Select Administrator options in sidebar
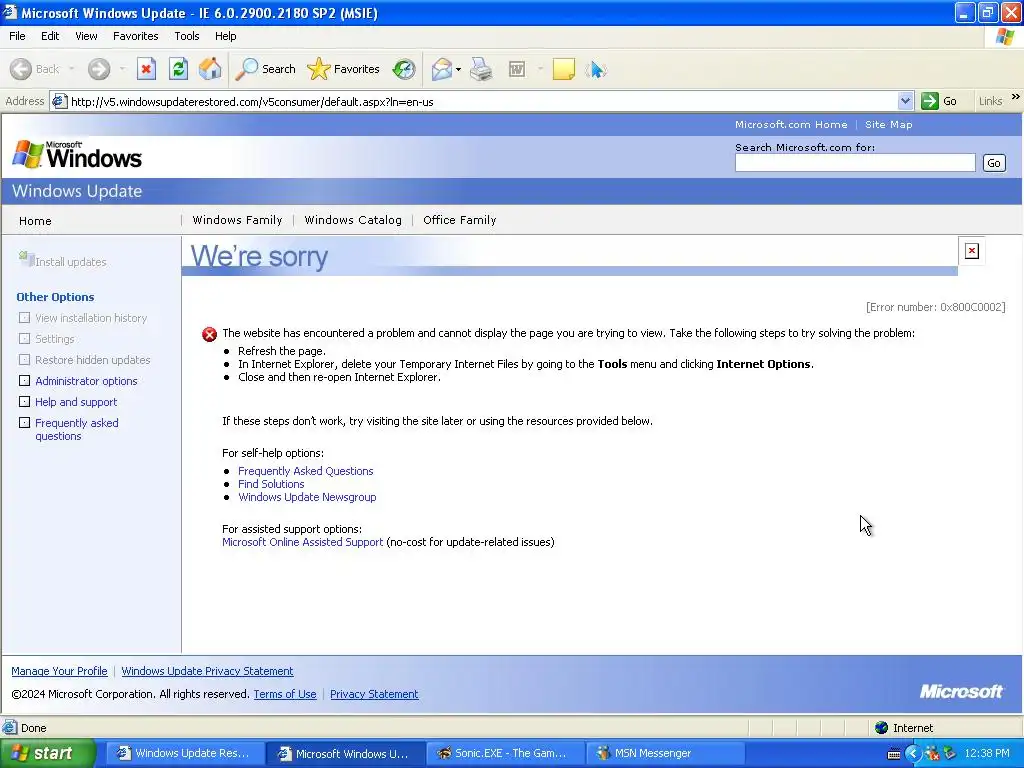The image size is (1024, 768). [x=86, y=381]
